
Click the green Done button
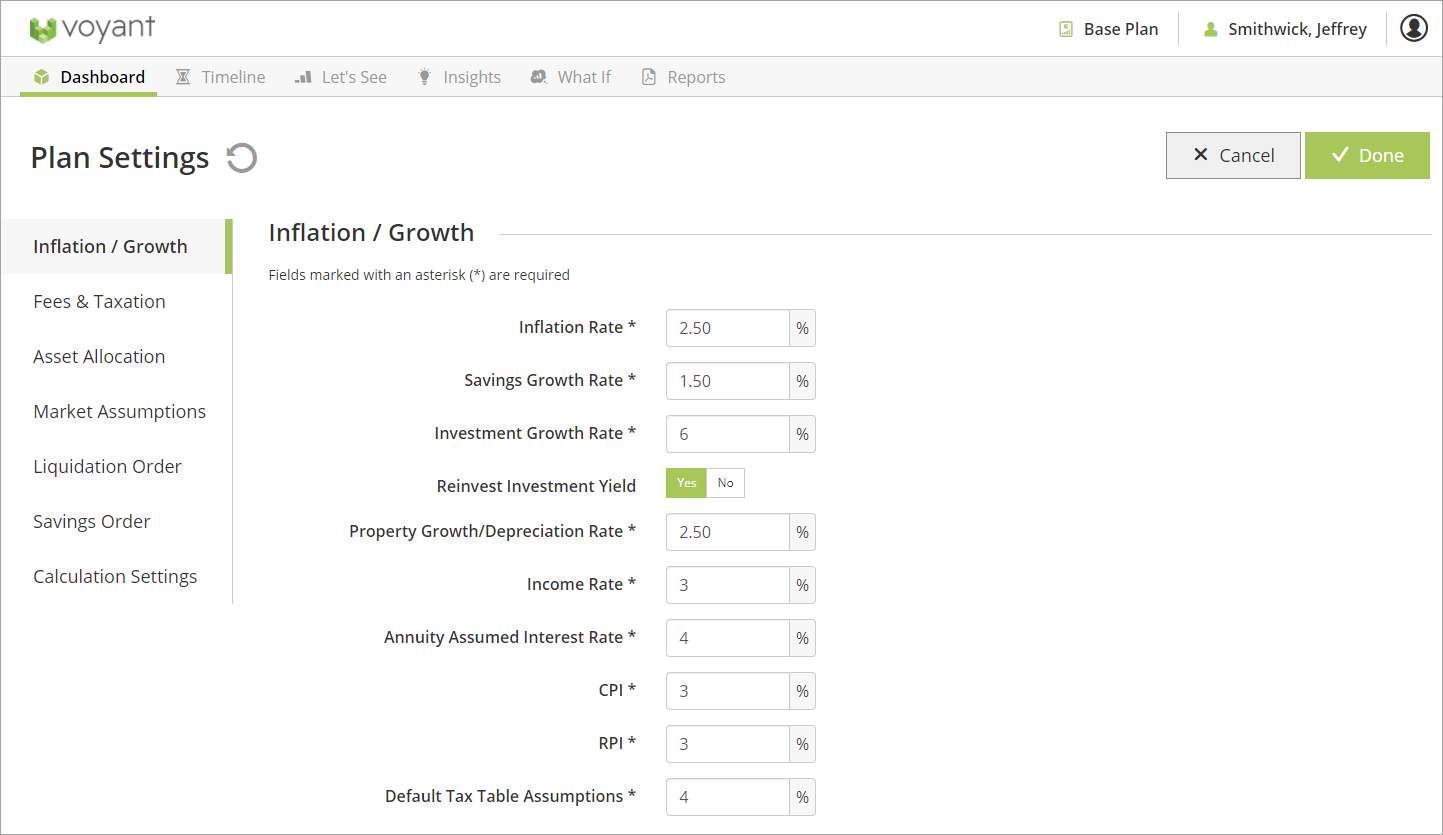(x=1367, y=155)
